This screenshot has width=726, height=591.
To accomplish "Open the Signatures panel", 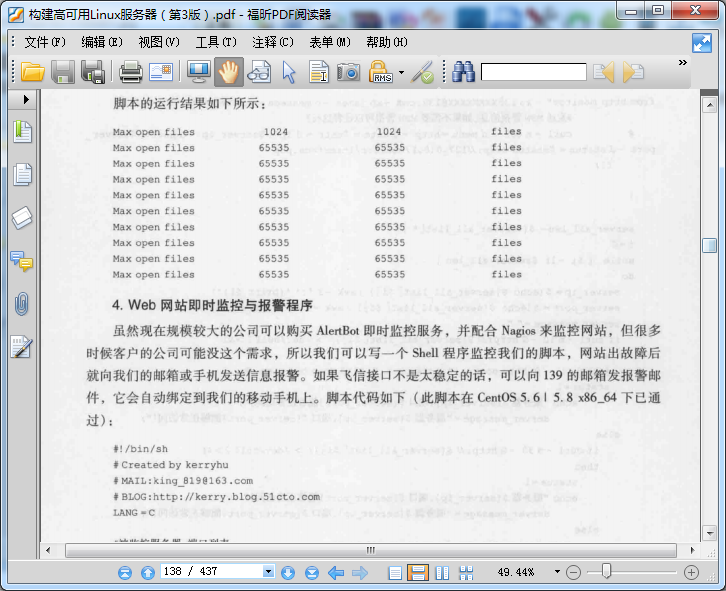I will click(x=21, y=347).
